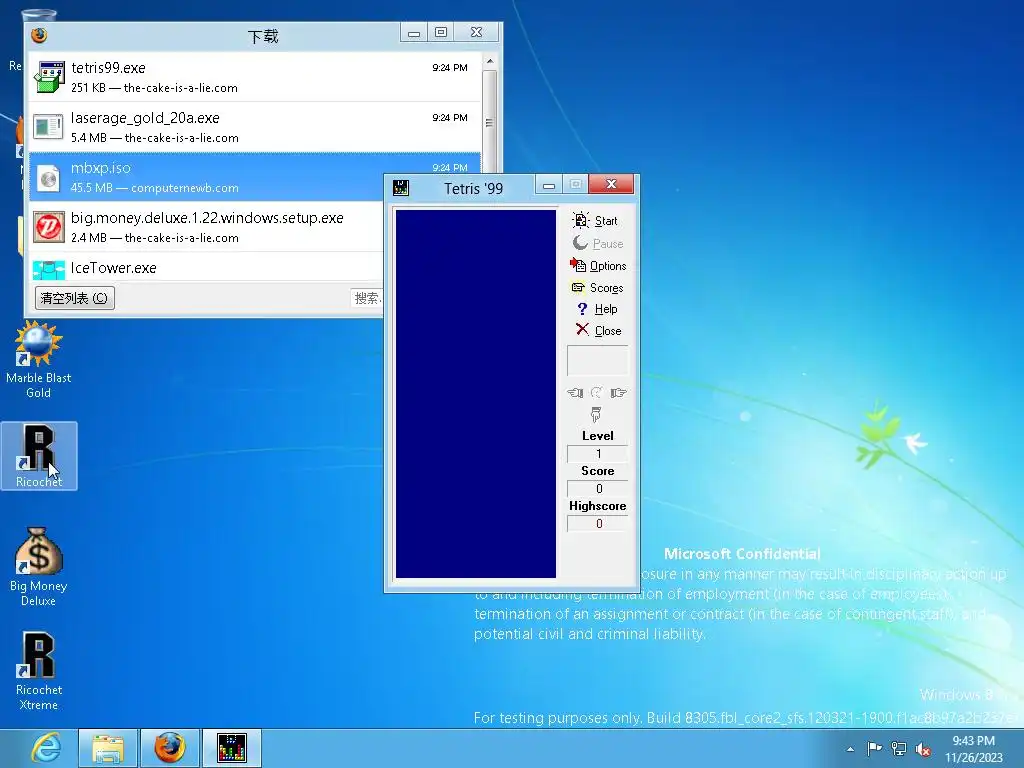Click the Tetris '99 taskbar button
Viewport: 1024px width, 768px height.
(232, 748)
